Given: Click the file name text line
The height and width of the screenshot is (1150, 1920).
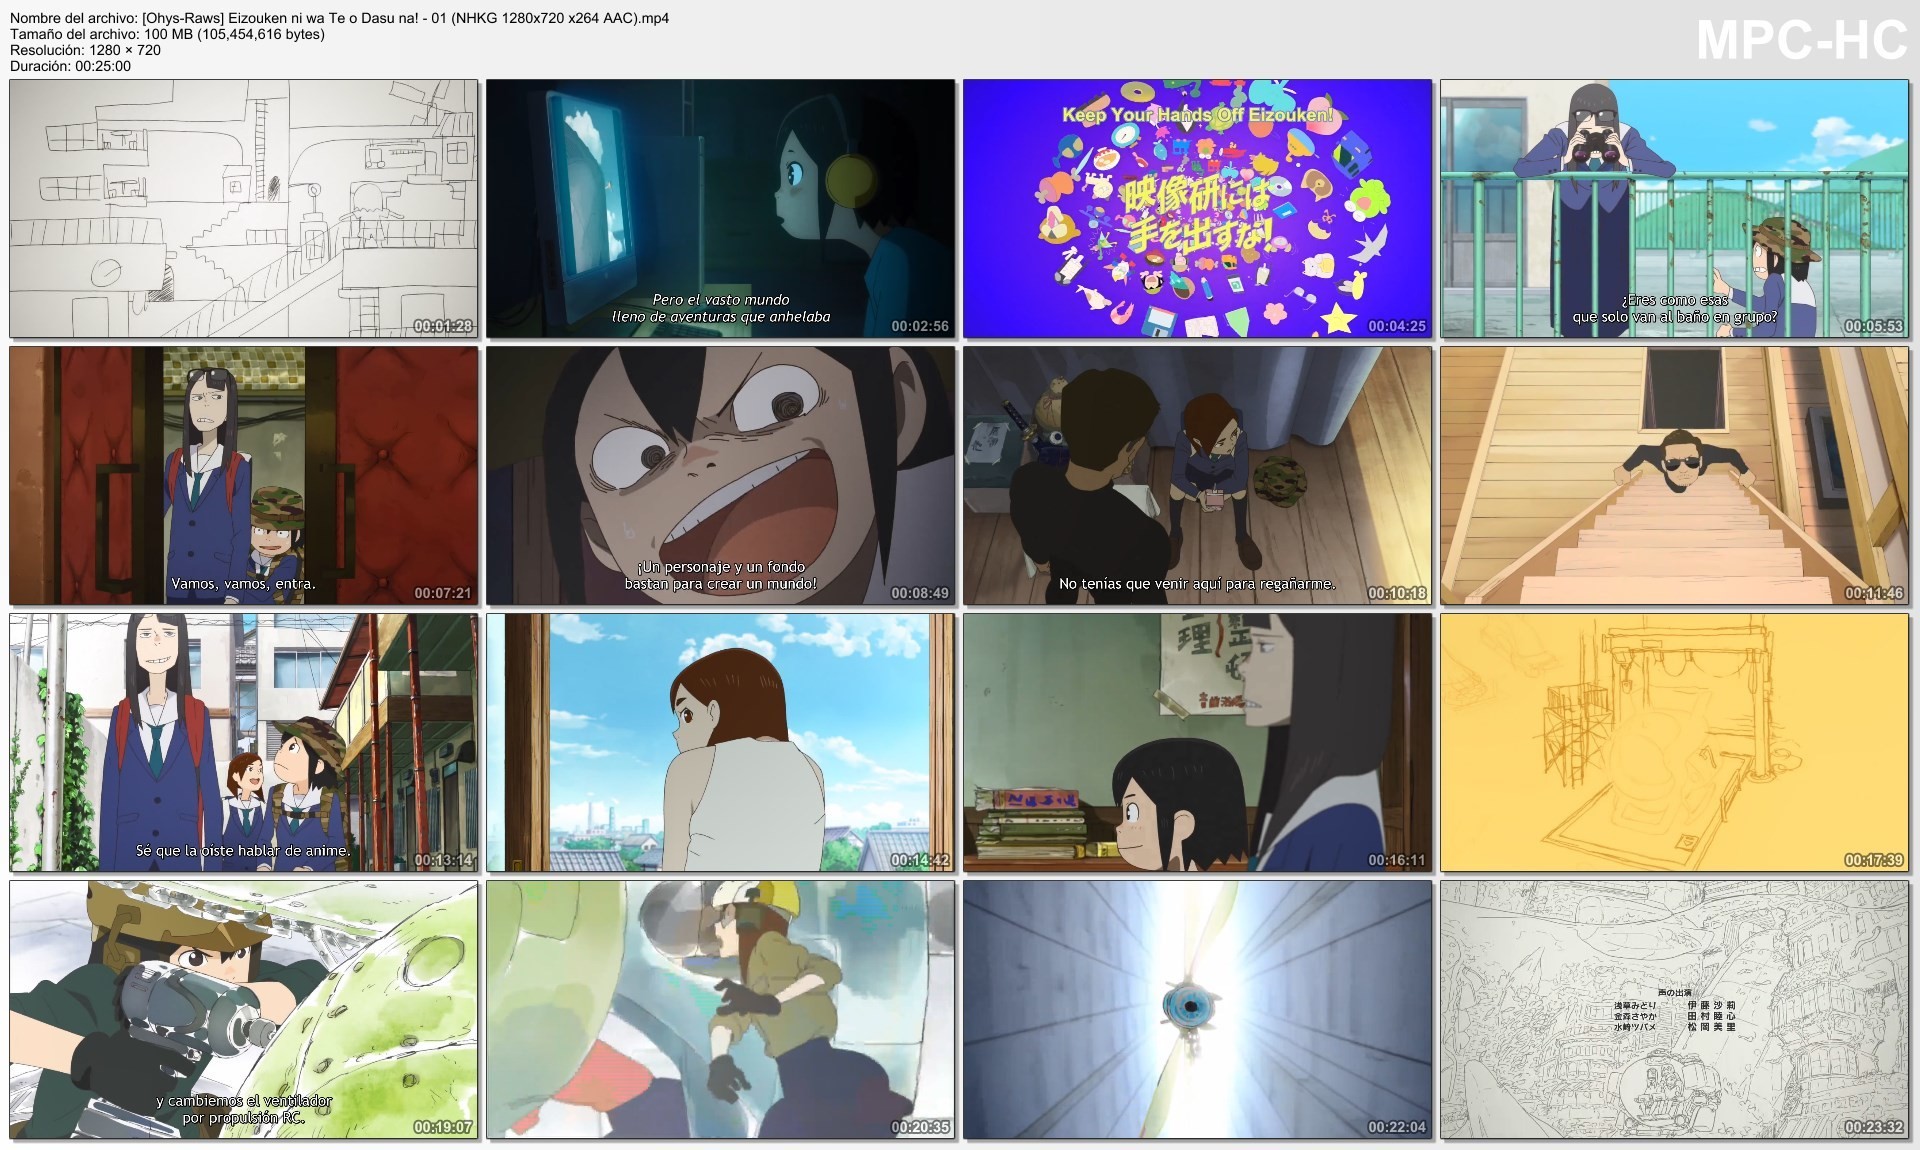Looking at the screenshot, I should [340, 18].
